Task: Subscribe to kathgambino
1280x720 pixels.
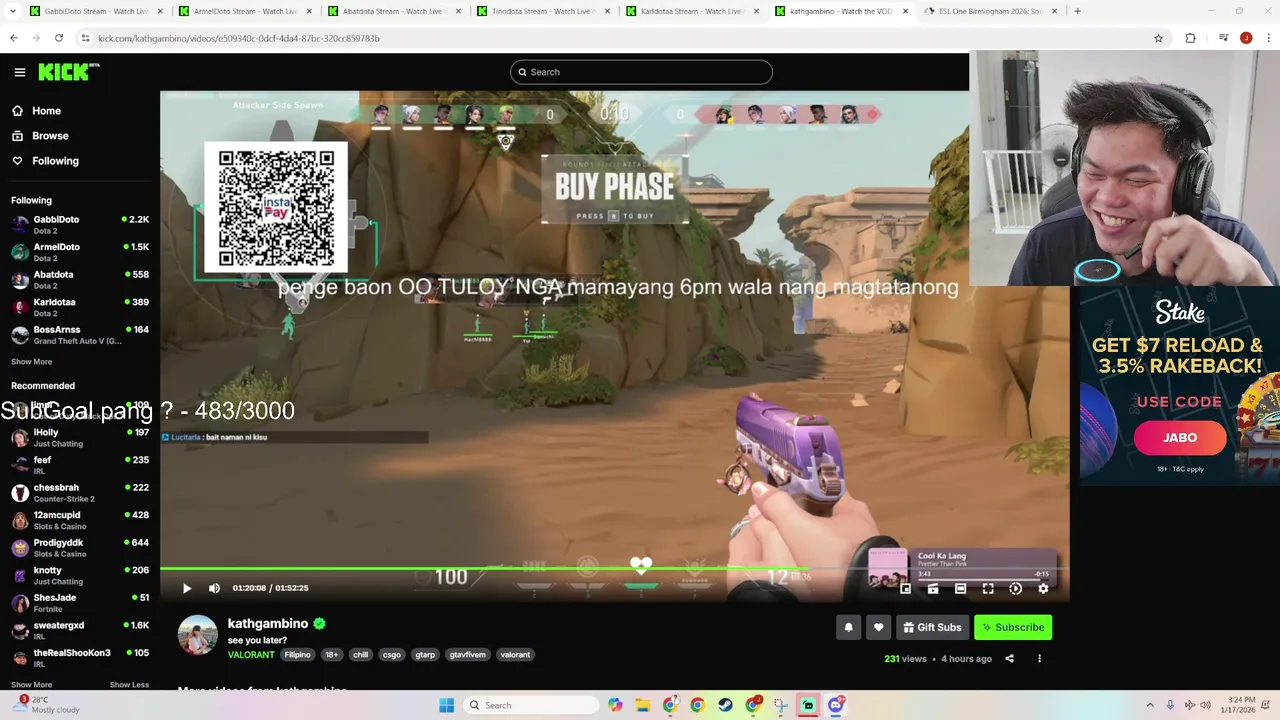Action: tap(1013, 627)
